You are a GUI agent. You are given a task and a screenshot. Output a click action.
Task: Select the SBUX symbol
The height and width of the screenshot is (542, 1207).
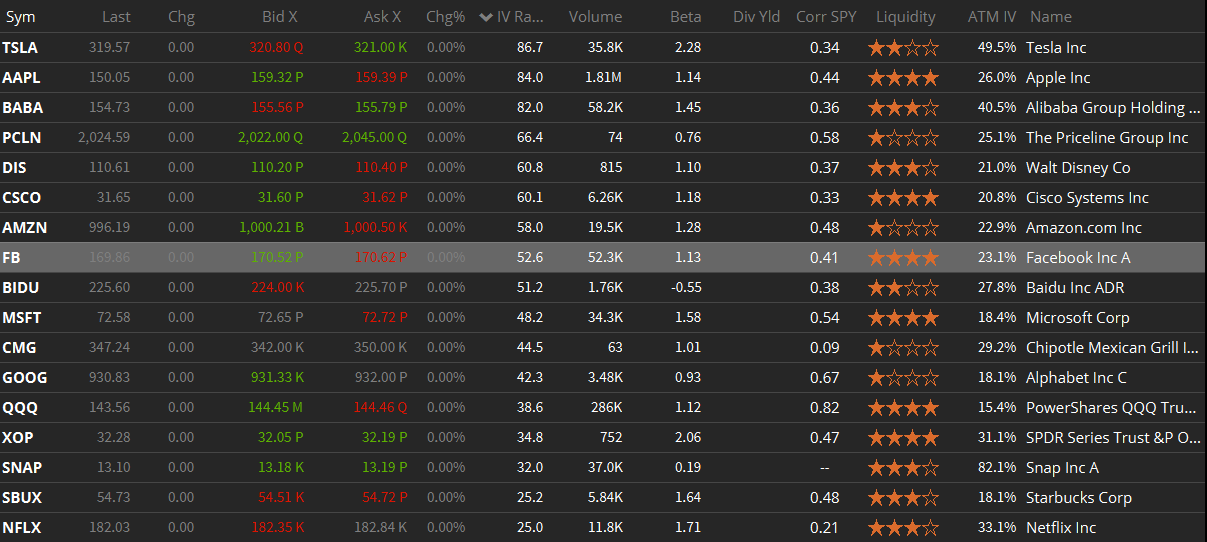coord(22,497)
